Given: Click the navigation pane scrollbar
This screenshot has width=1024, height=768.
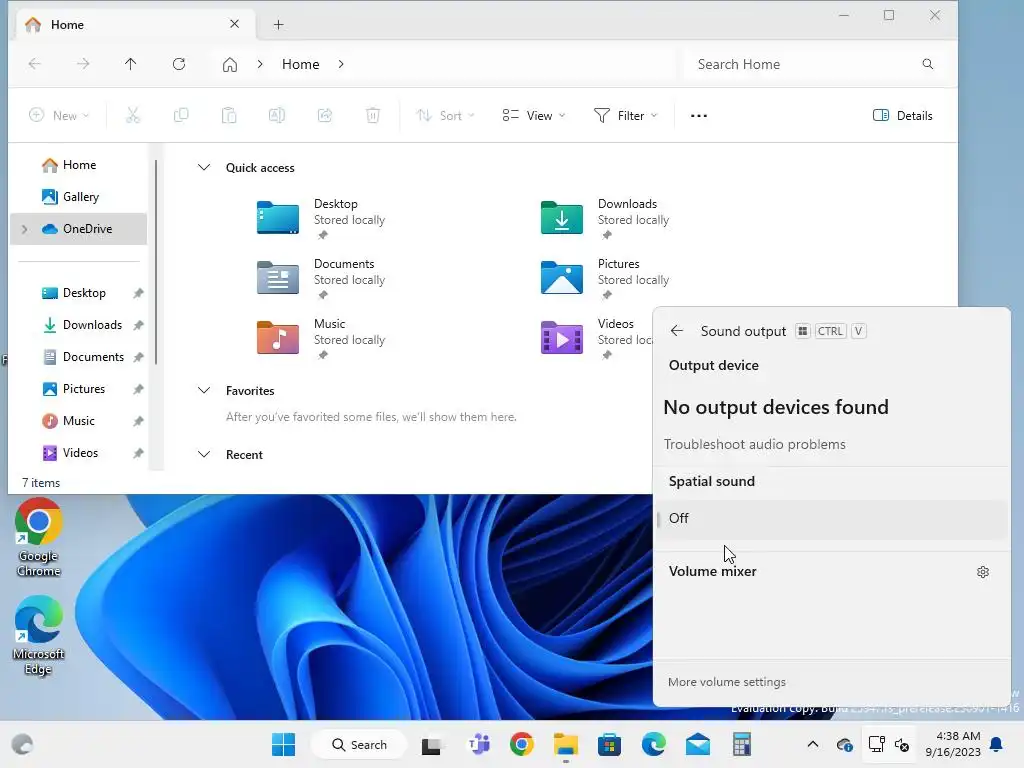Looking at the screenshot, I should pyautogui.click(x=156, y=261).
